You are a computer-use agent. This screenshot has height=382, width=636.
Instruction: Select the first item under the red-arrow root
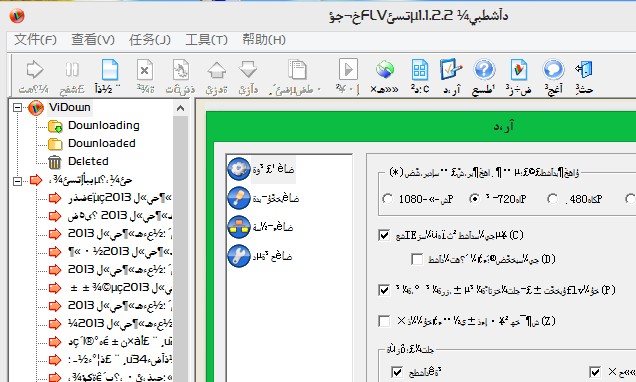120,198
